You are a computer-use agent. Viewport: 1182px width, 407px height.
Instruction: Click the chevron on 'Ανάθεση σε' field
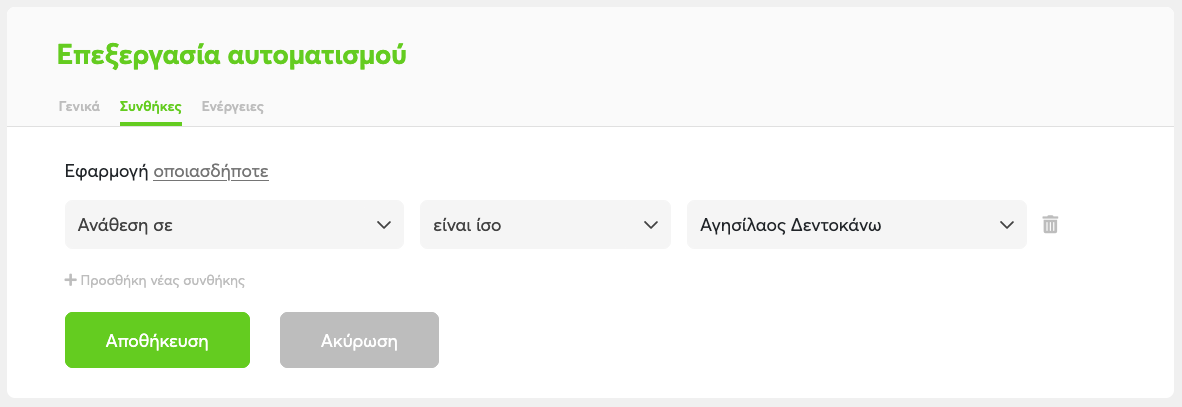pos(383,225)
